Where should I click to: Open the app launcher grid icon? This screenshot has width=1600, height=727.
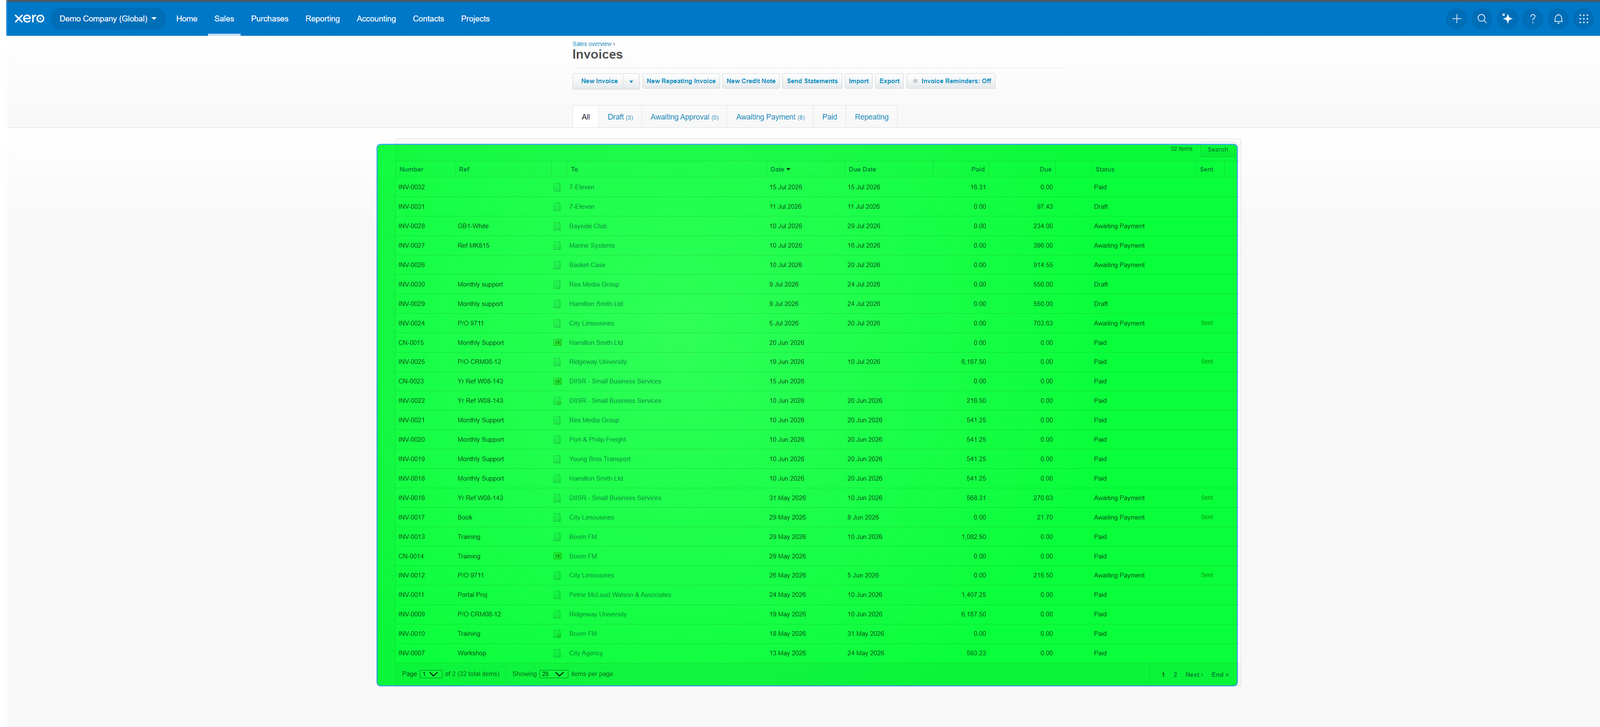(x=1583, y=18)
